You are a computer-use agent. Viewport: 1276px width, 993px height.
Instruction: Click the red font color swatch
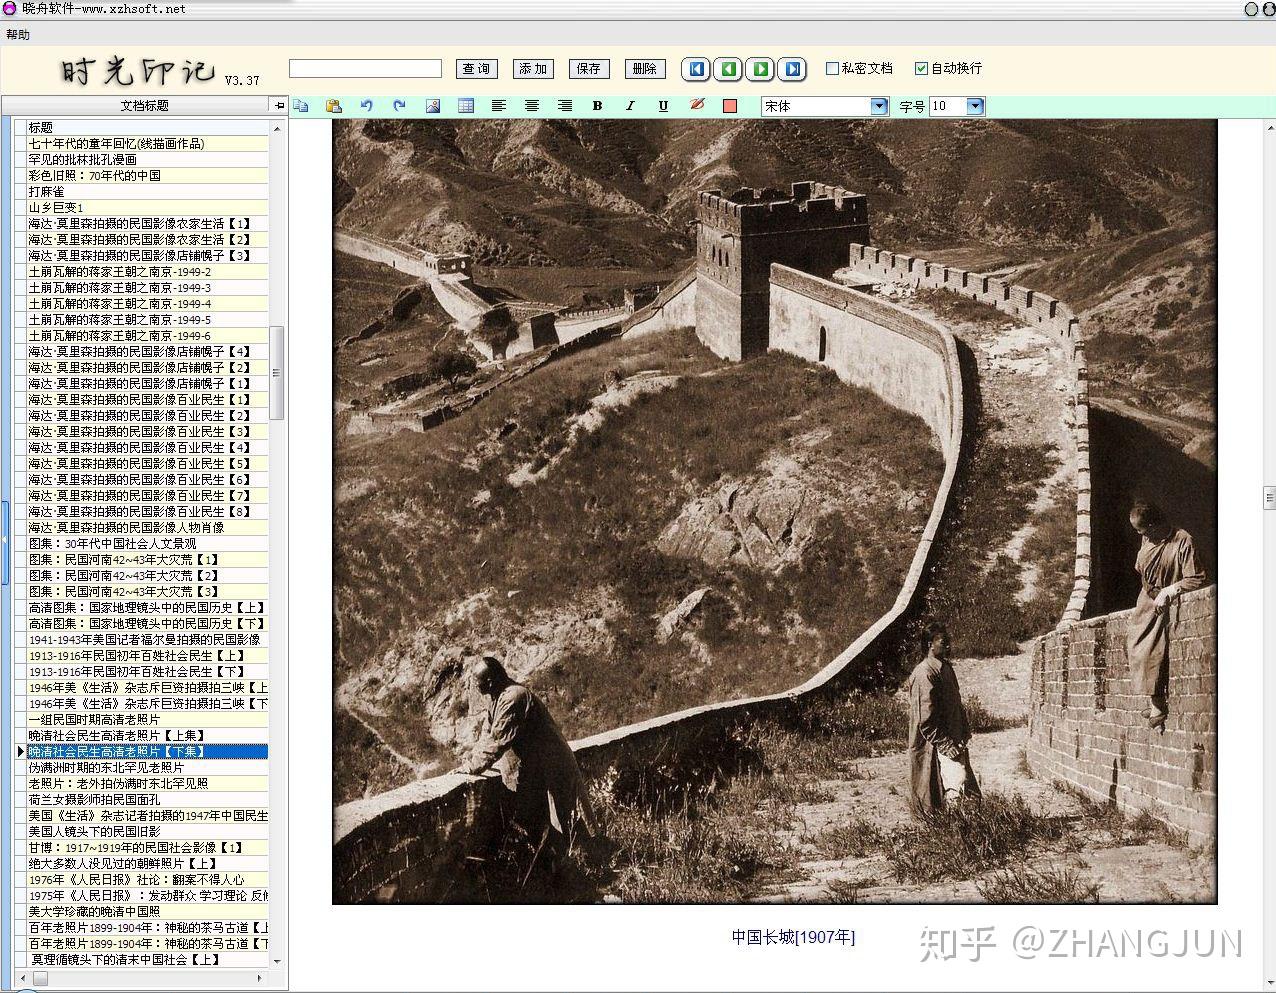coord(730,106)
